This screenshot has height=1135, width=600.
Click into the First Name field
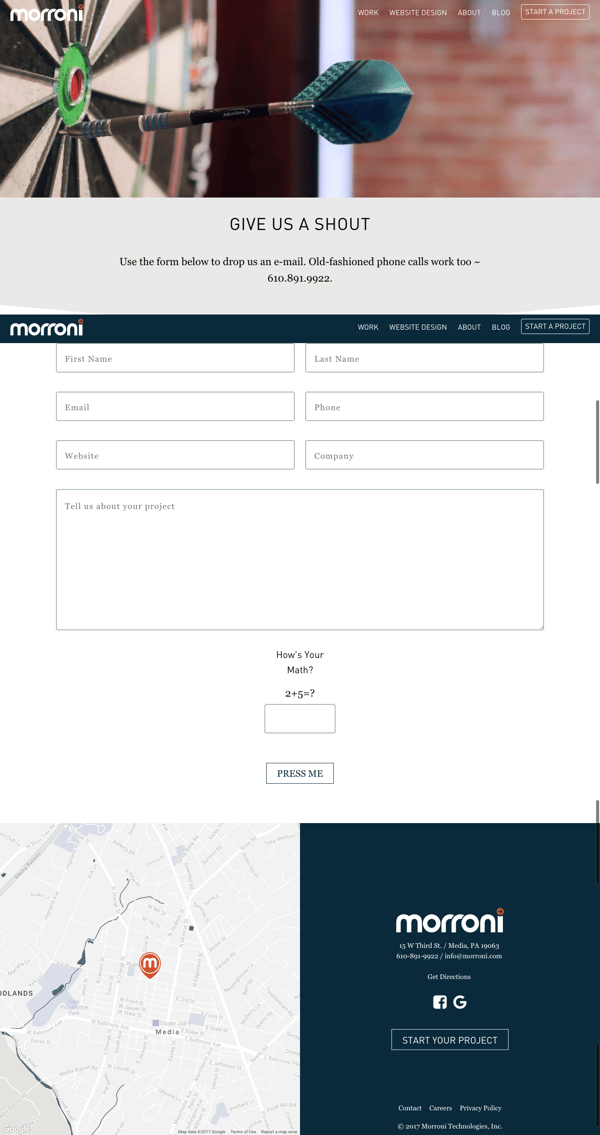click(175, 359)
